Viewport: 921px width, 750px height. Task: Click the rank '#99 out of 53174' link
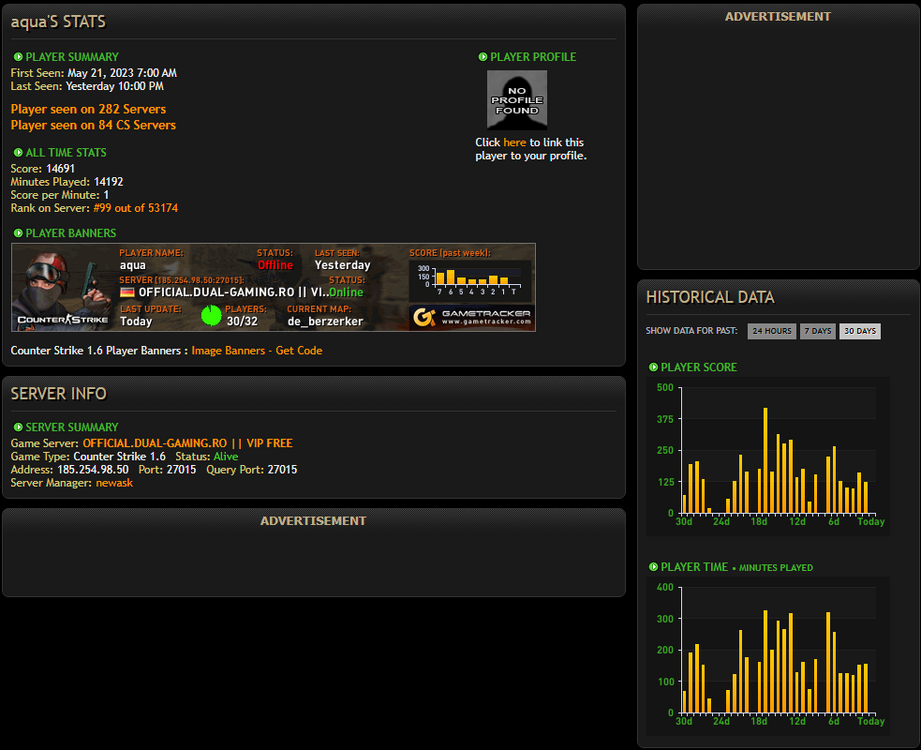coord(135,208)
